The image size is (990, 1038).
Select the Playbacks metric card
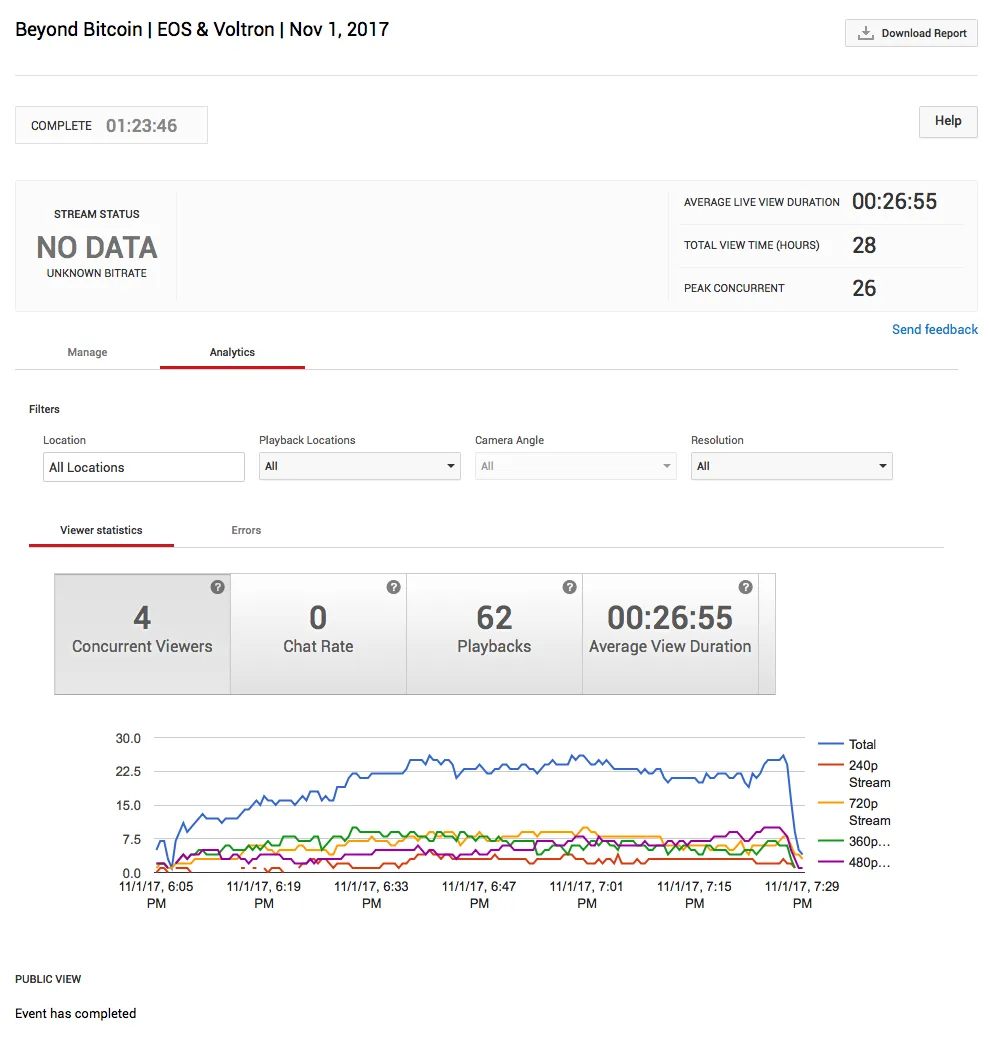coord(495,634)
